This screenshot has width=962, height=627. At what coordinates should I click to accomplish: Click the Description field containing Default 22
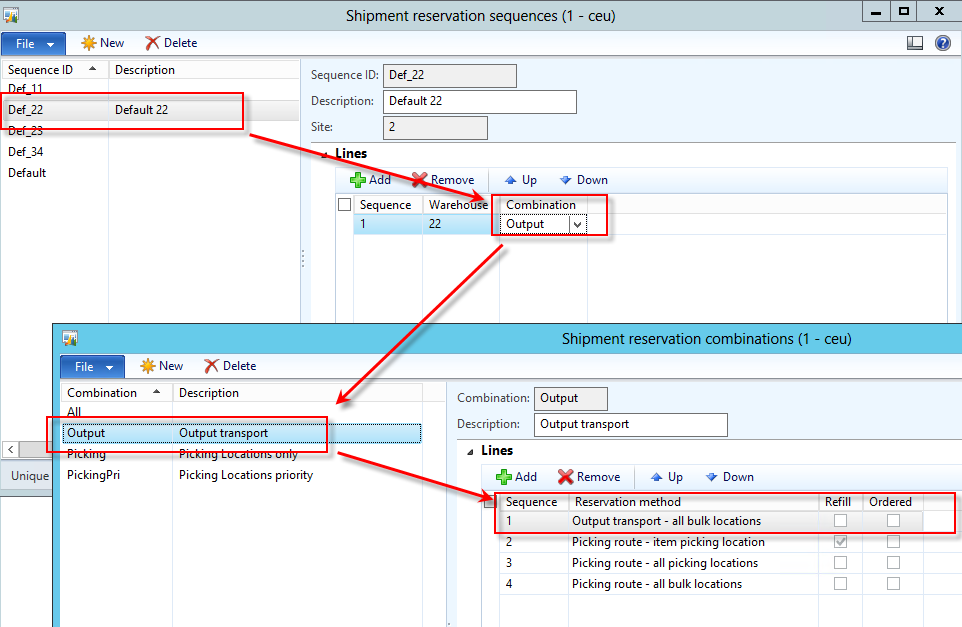pyautogui.click(x=479, y=101)
